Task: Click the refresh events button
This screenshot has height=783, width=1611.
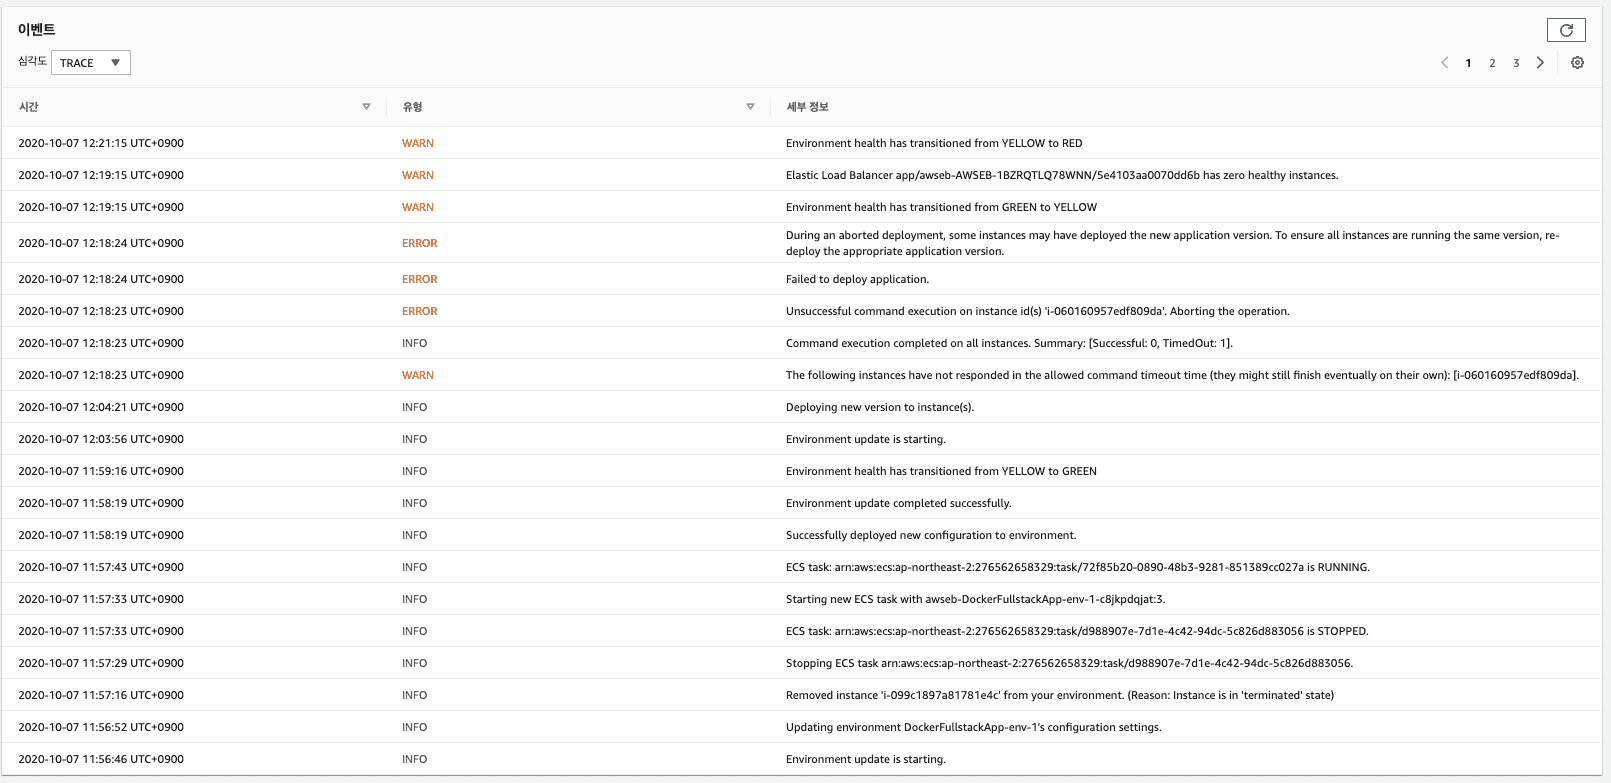Action: tap(1566, 30)
